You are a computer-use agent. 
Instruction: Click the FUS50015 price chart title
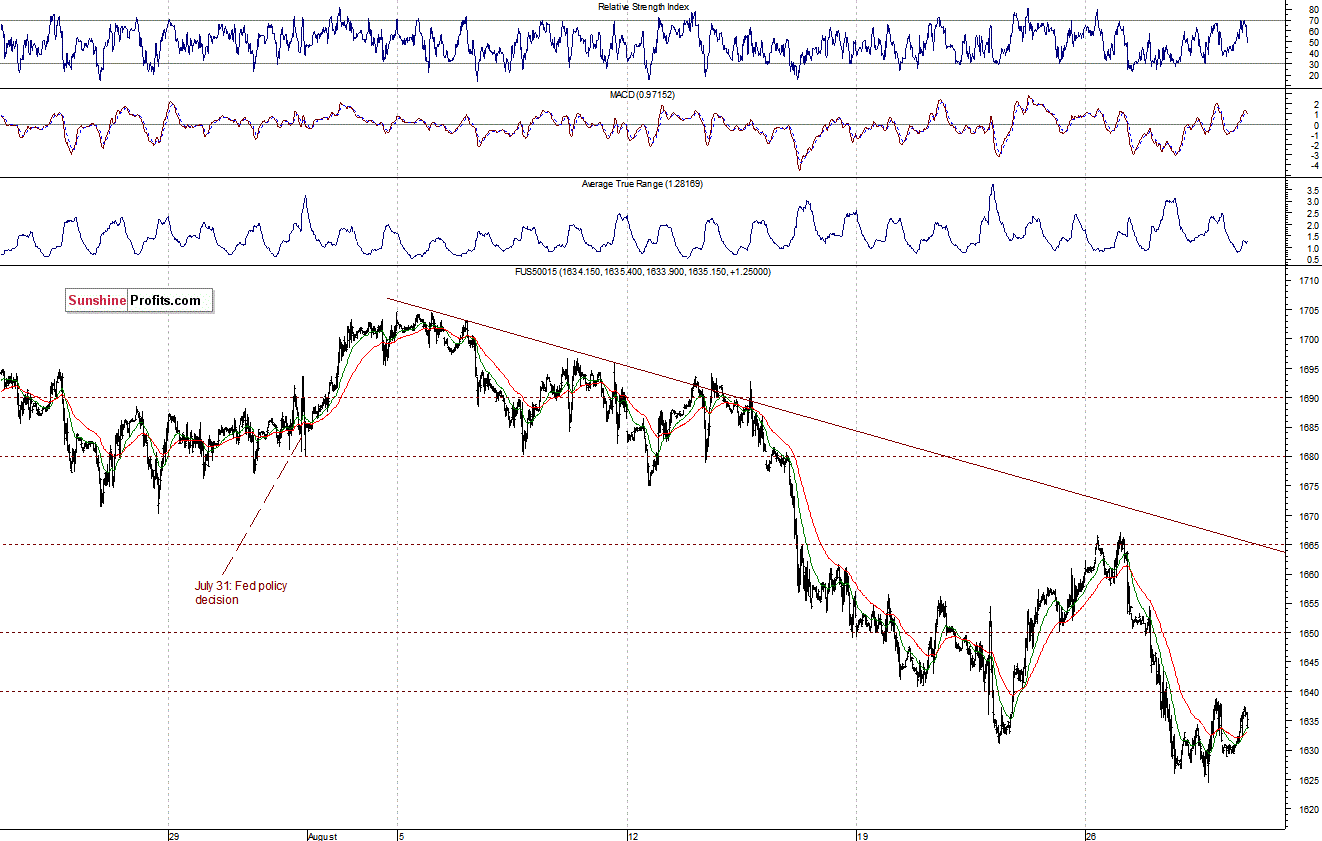642,272
